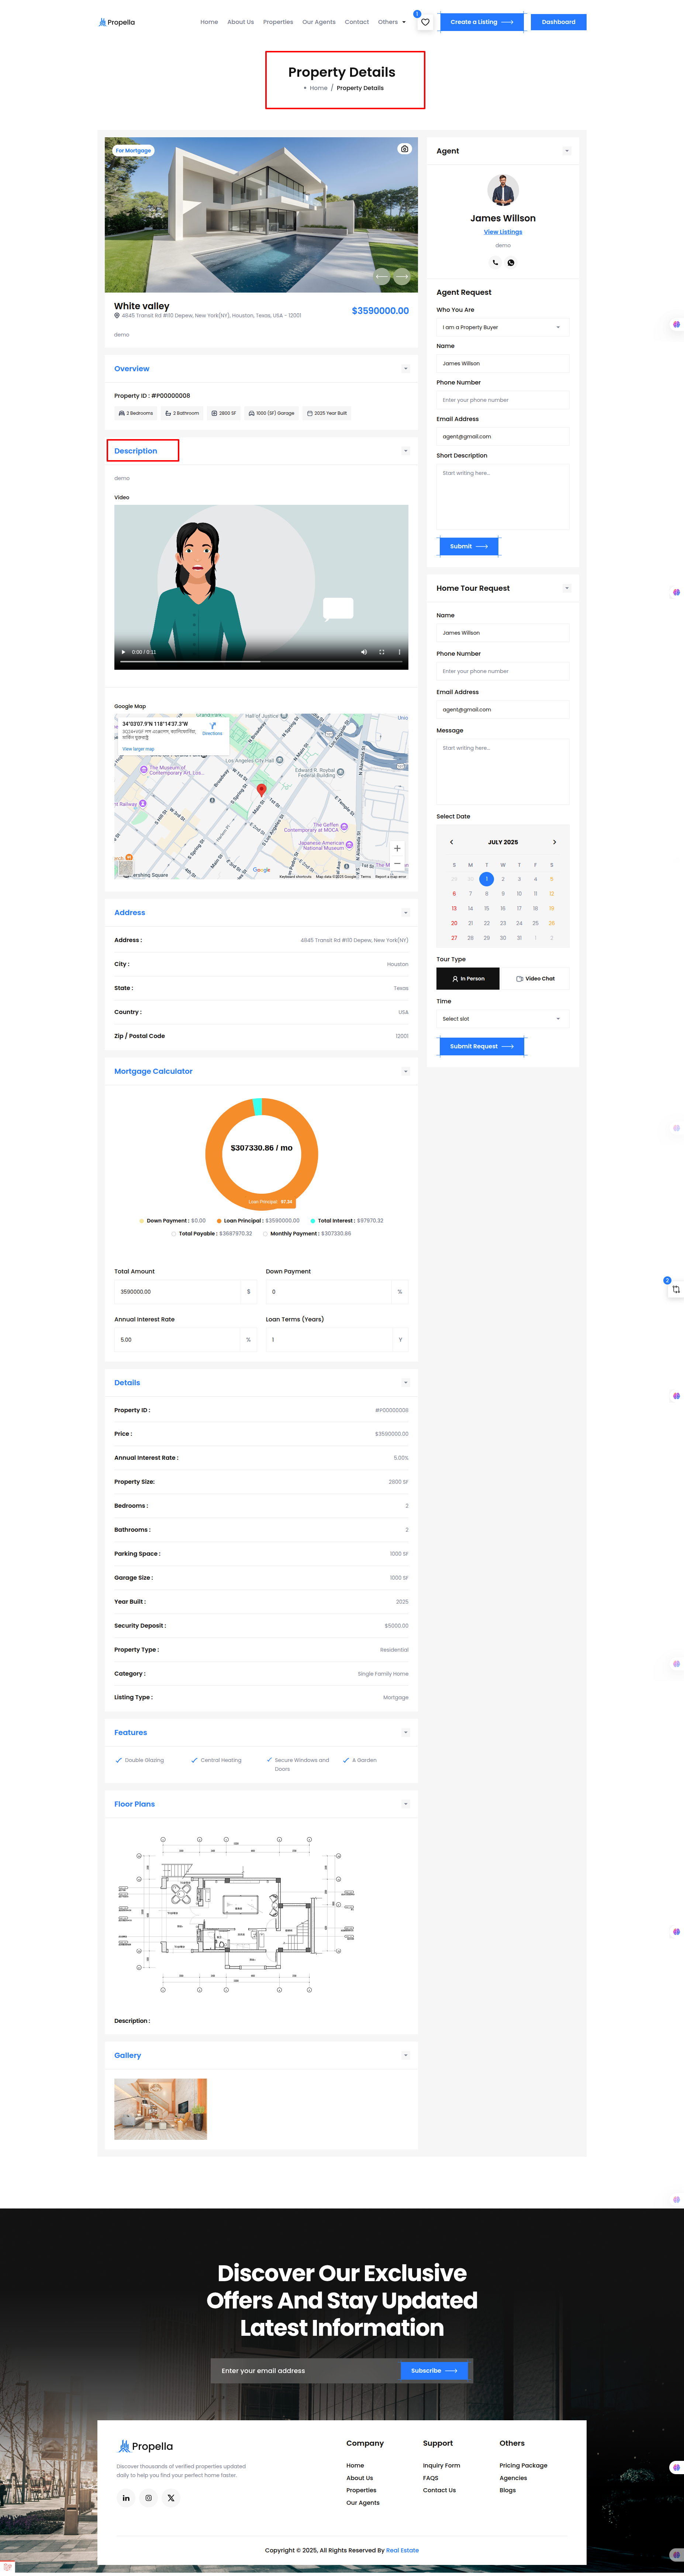Image resolution: width=684 pixels, height=2576 pixels.
Task: Click the Propella logo in the header
Action: tap(117, 22)
